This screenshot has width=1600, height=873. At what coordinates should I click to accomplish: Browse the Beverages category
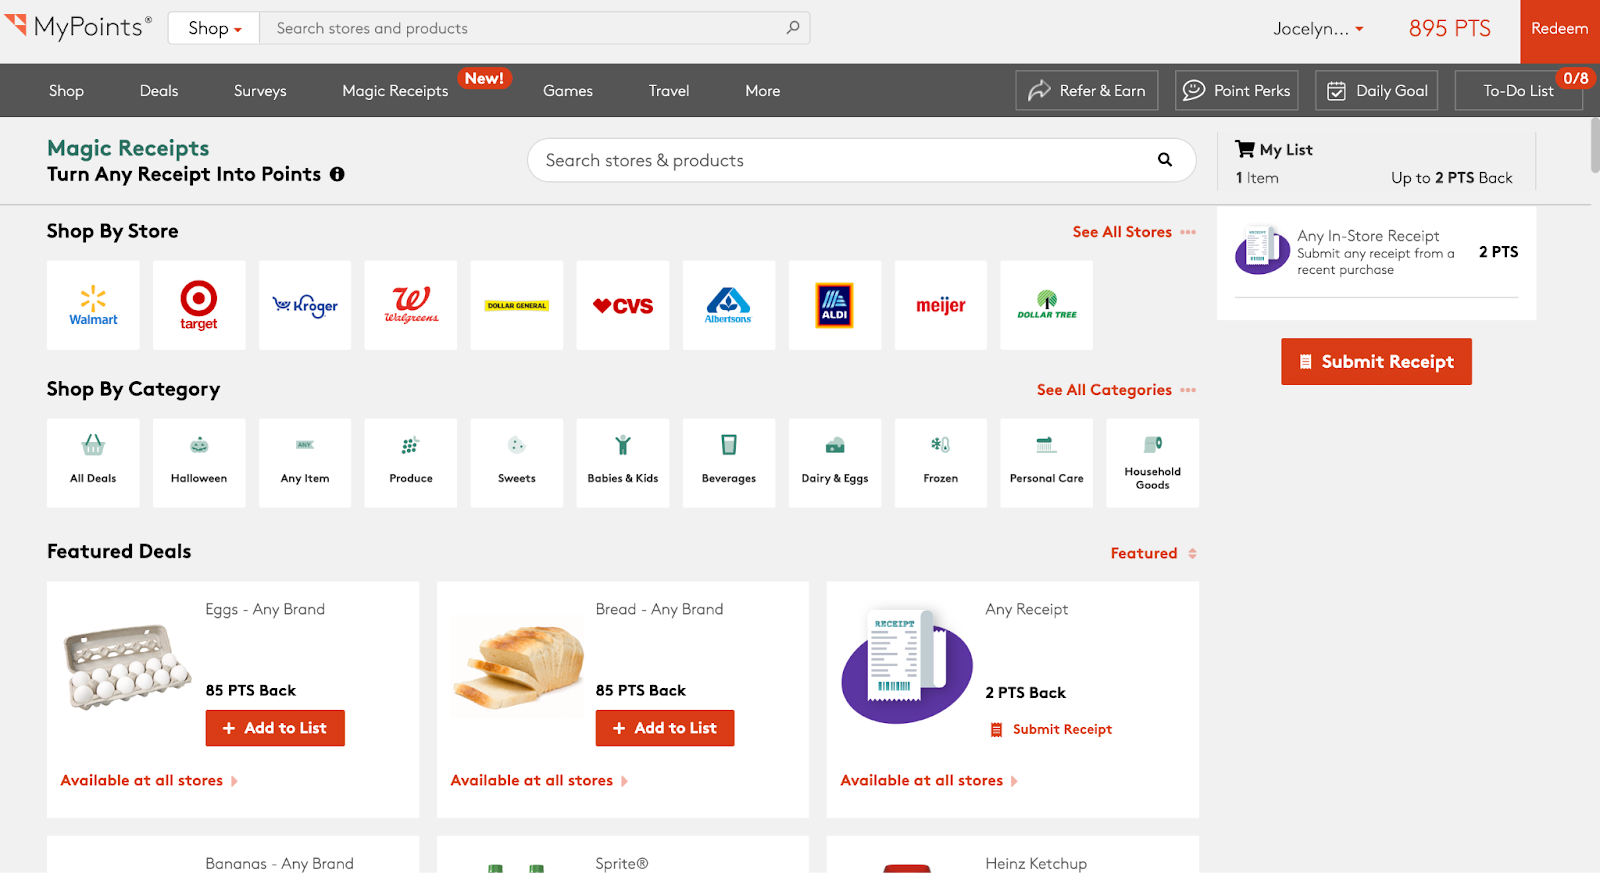point(729,463)
